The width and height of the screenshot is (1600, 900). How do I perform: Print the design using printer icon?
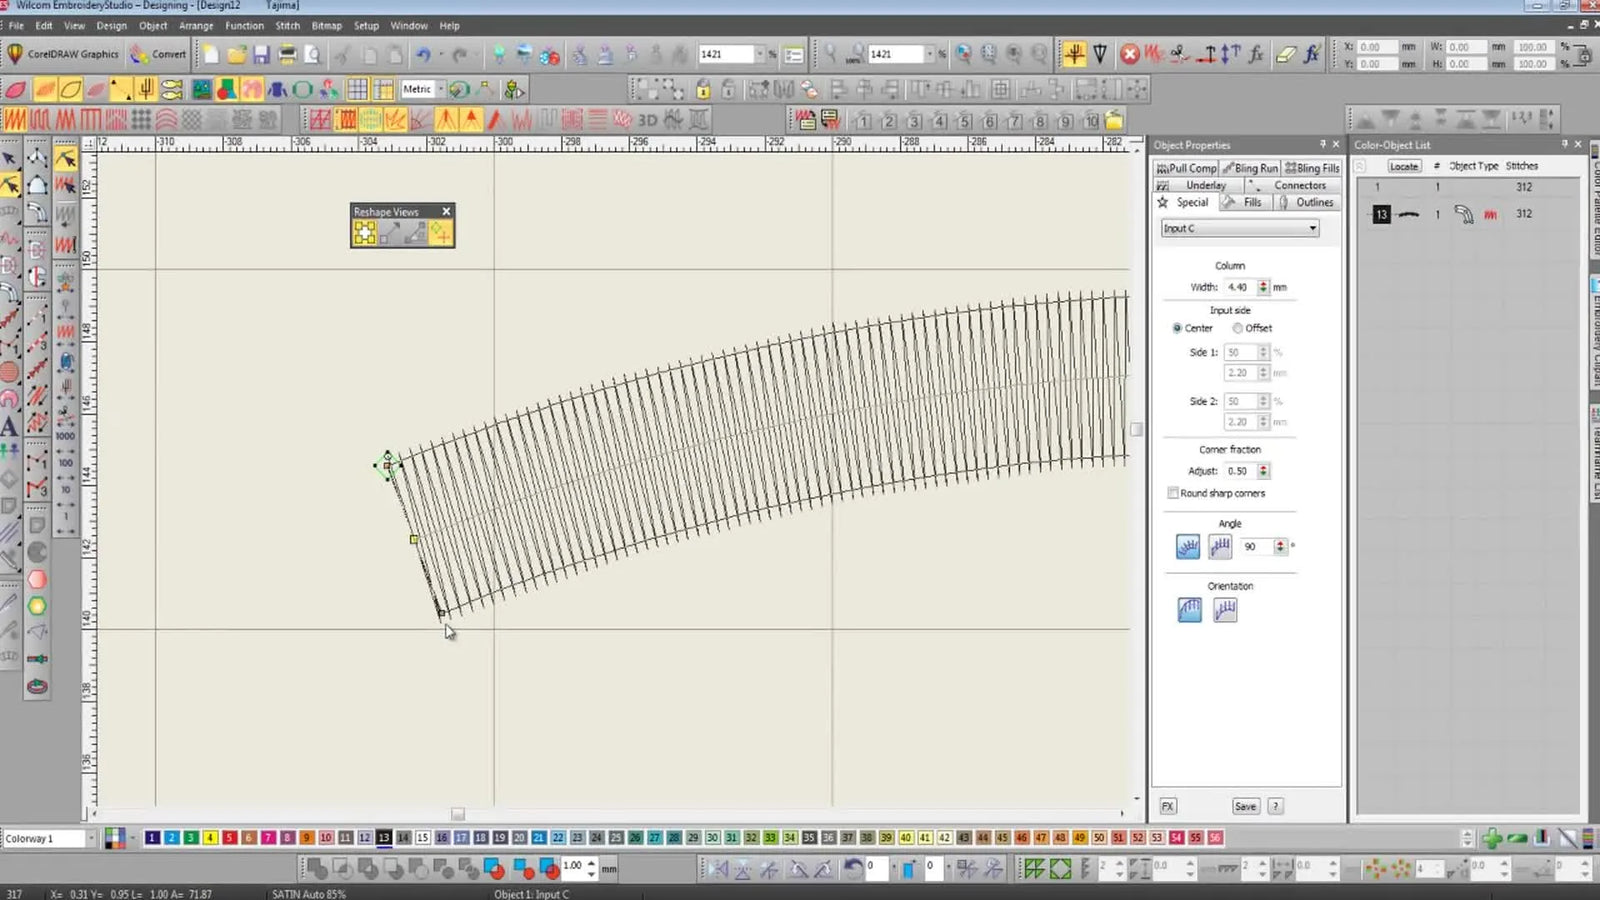(x=287, y=54)
